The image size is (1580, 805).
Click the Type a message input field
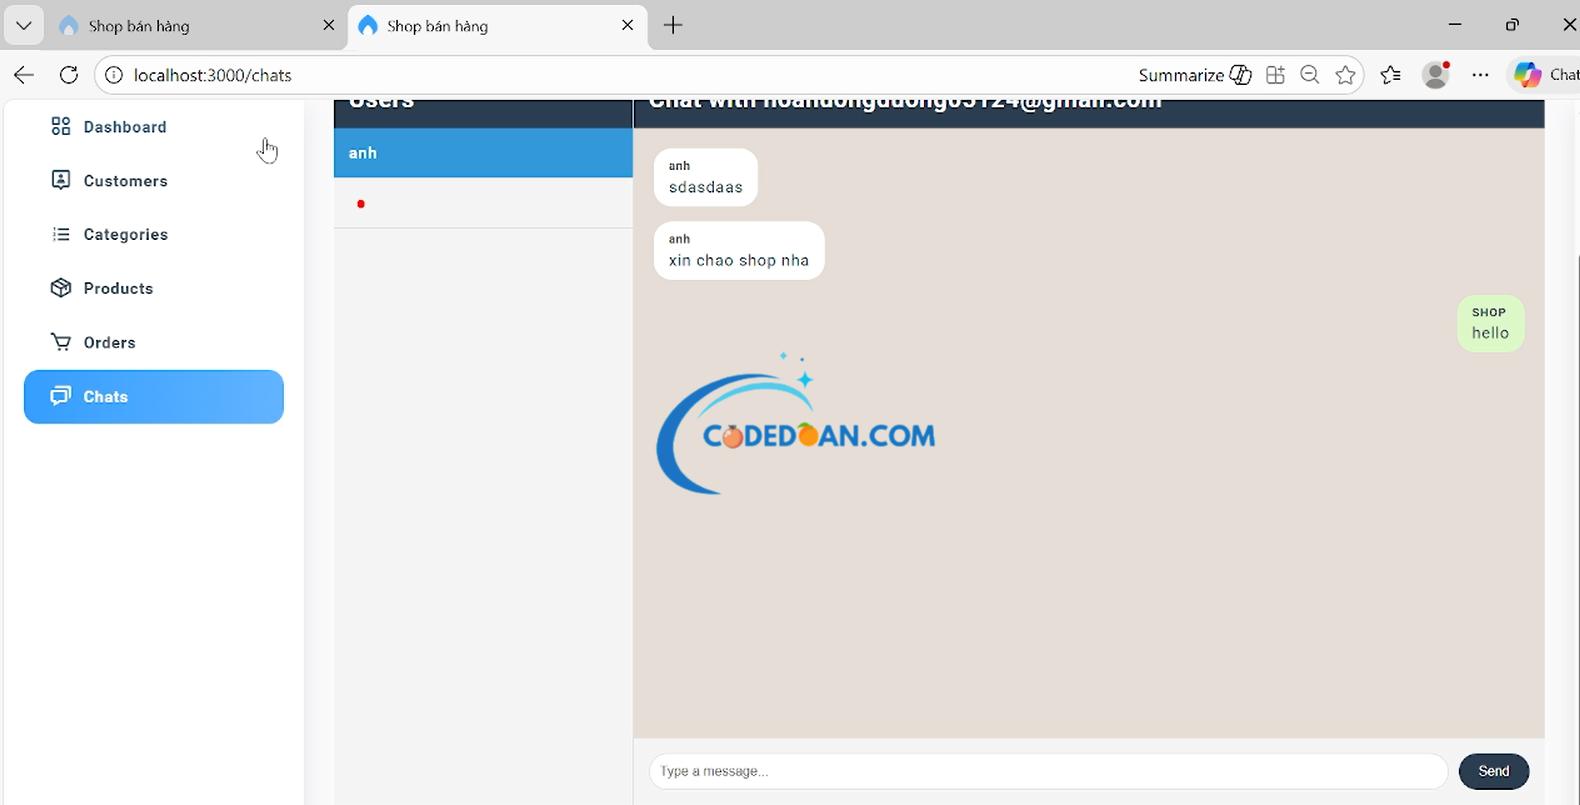coord(1048,771)
